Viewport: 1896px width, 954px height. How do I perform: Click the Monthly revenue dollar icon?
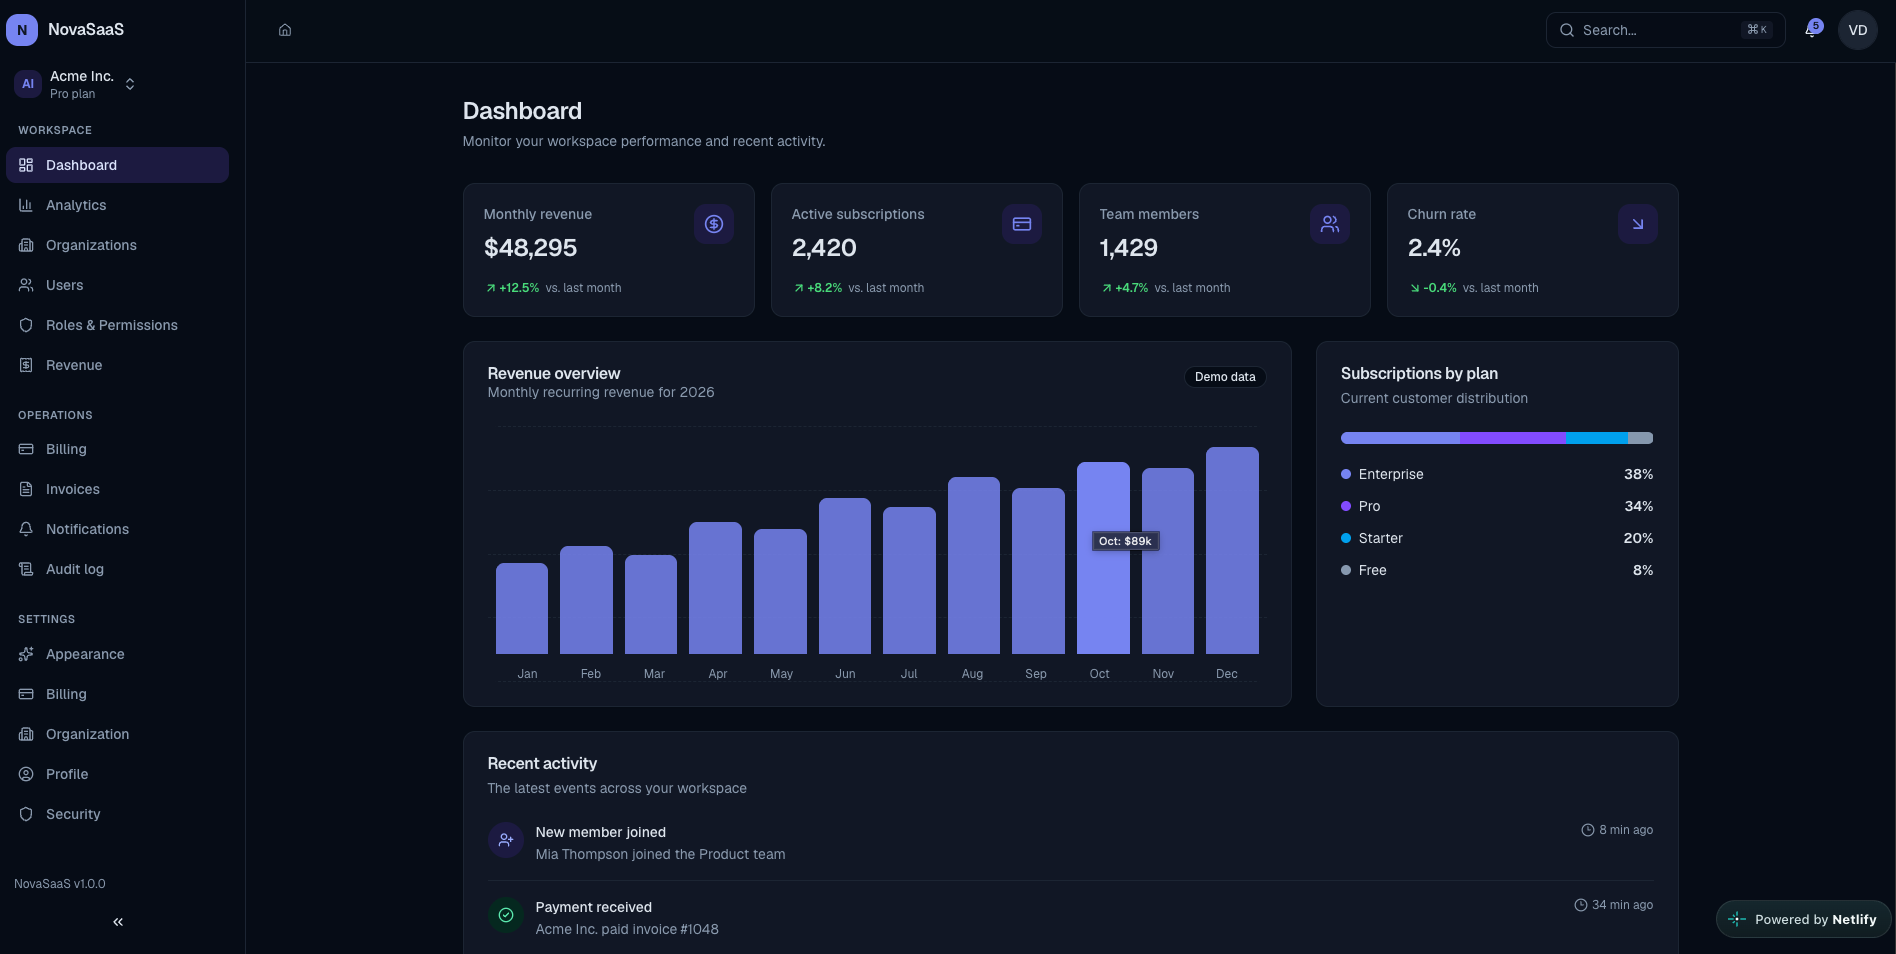pyautogui.click(x=714, y=224)
